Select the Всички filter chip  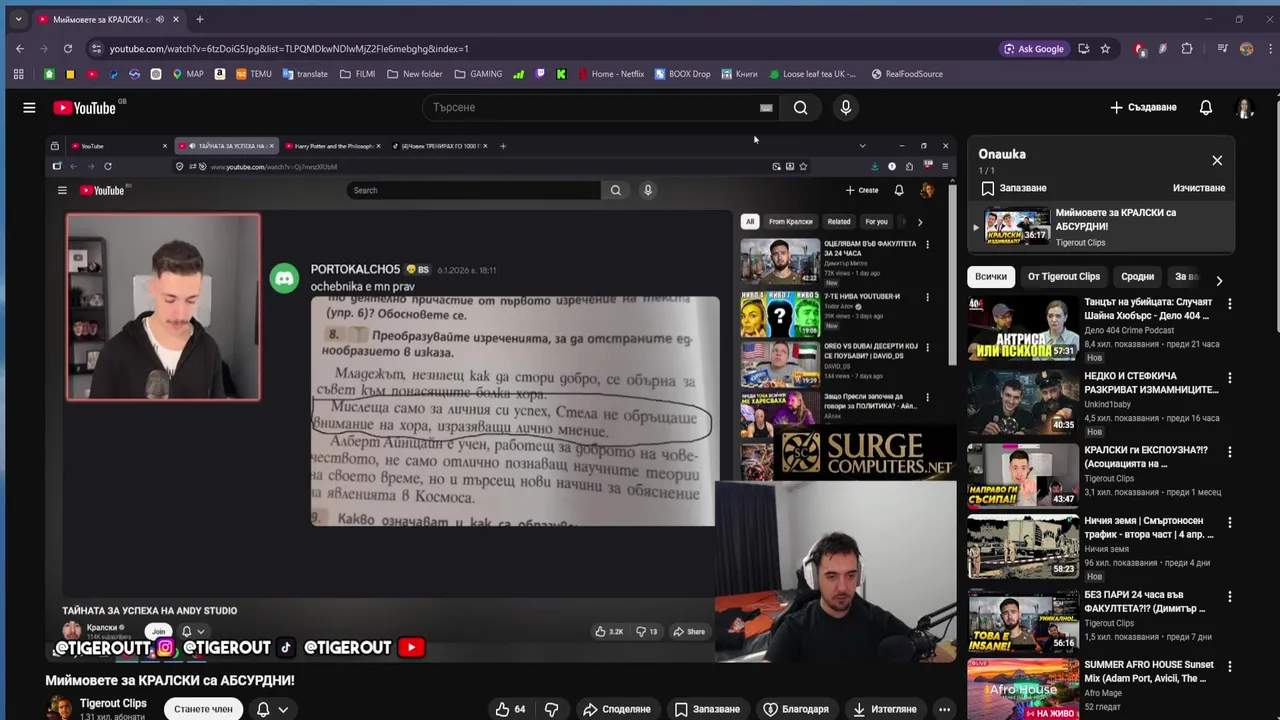pyautogui.click(x=991, y=277)
